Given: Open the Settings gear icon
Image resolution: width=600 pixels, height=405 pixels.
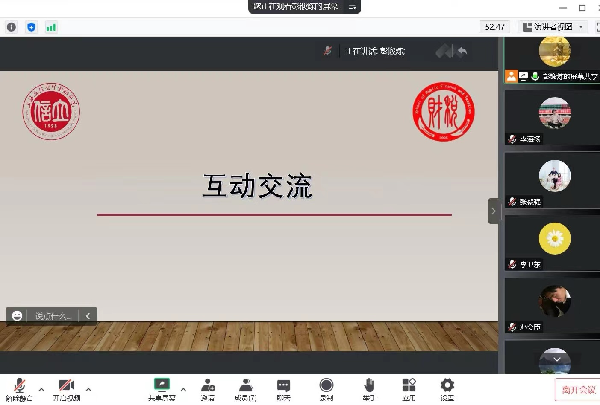Looking at the screenshot, I should click(447, 387).
